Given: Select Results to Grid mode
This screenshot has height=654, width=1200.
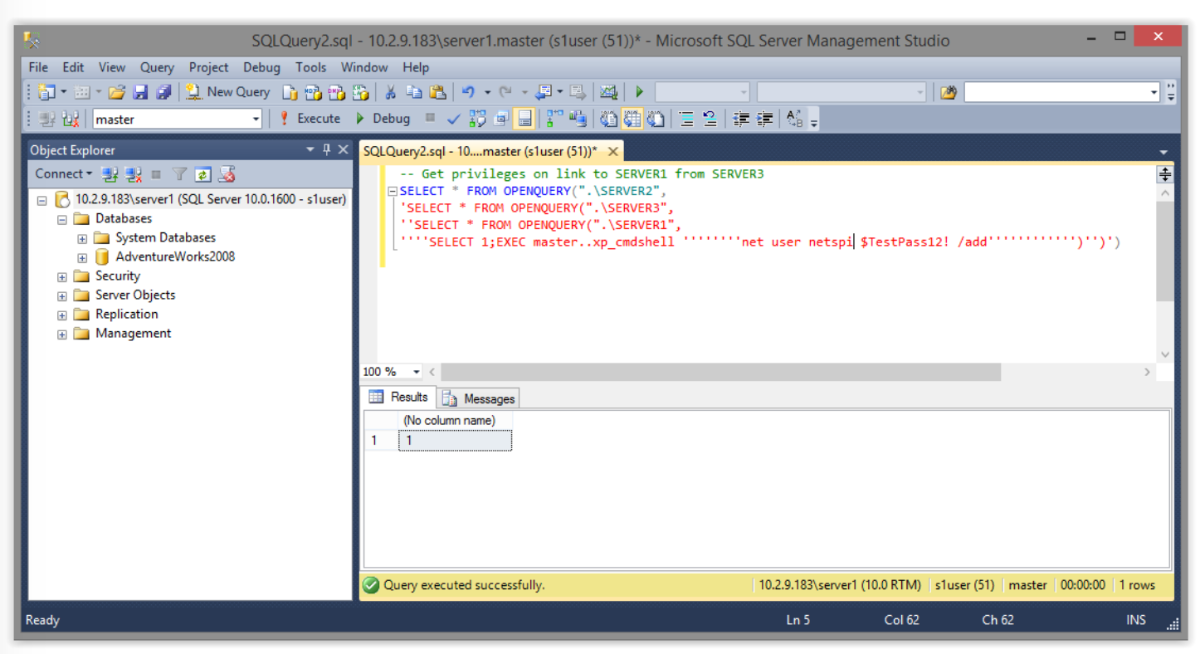Looking at the screenshot, I should [x=632, y=118].
